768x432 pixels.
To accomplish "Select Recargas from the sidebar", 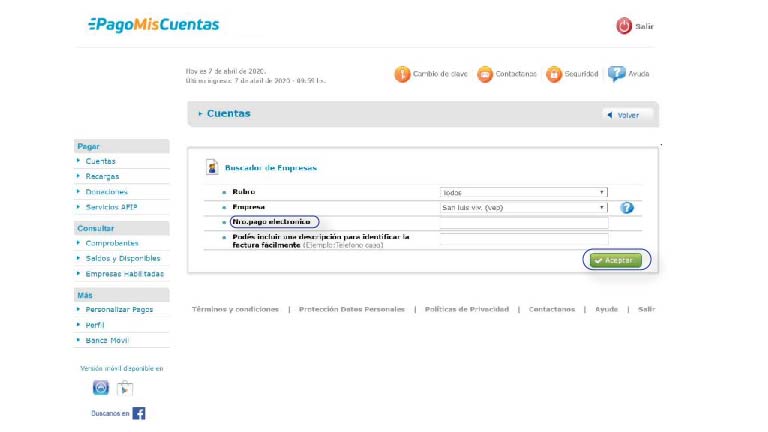I will (x=102, y=176).
